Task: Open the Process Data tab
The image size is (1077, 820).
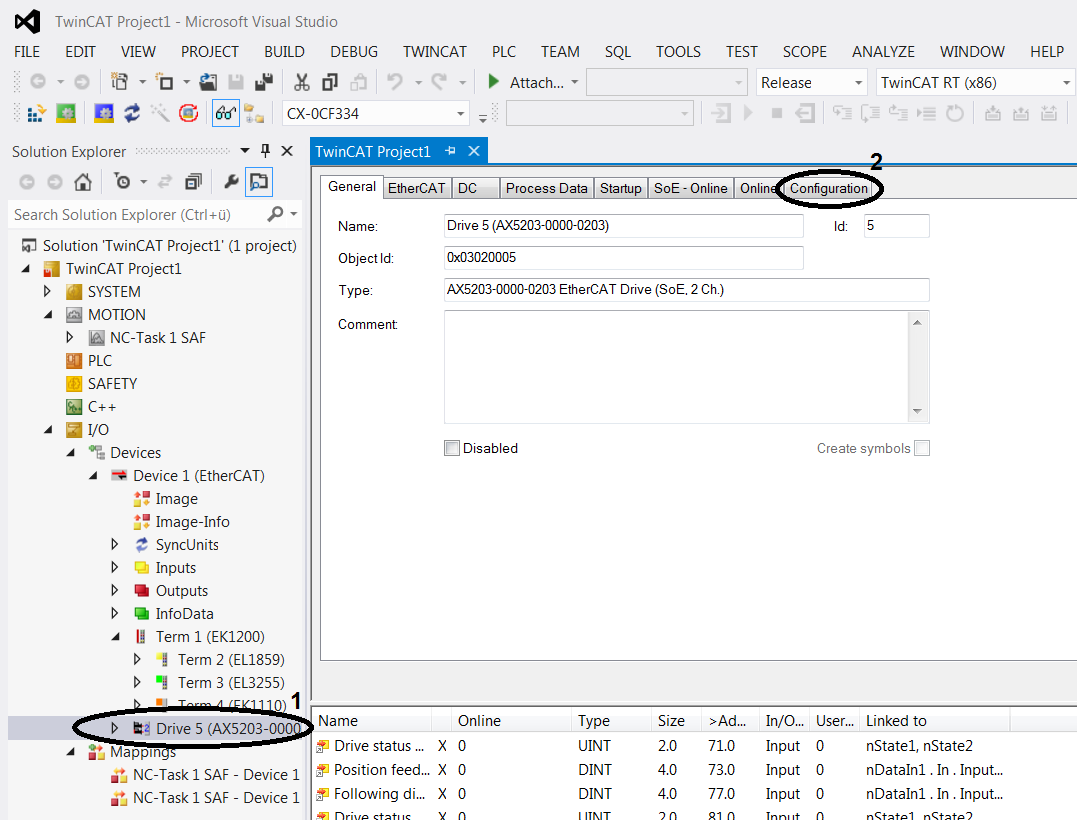Action: [547, 188]
